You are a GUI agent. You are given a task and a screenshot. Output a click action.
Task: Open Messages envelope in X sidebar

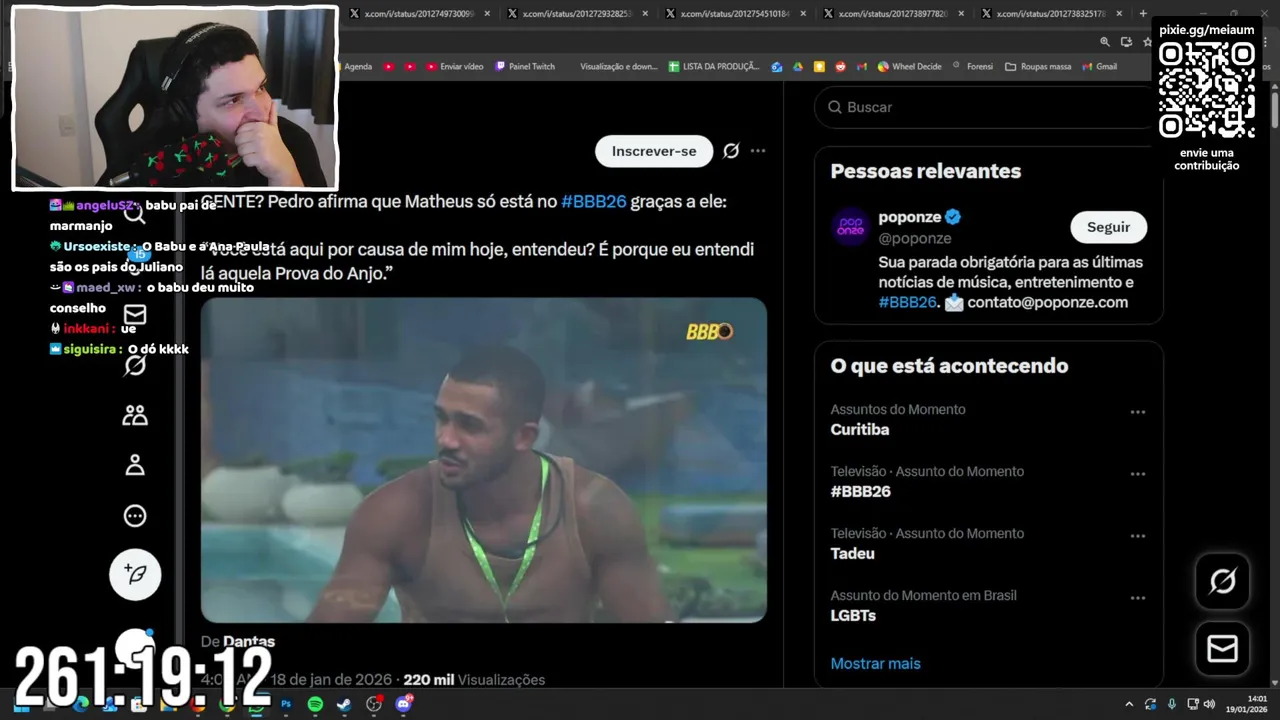(x=135, y=315)
